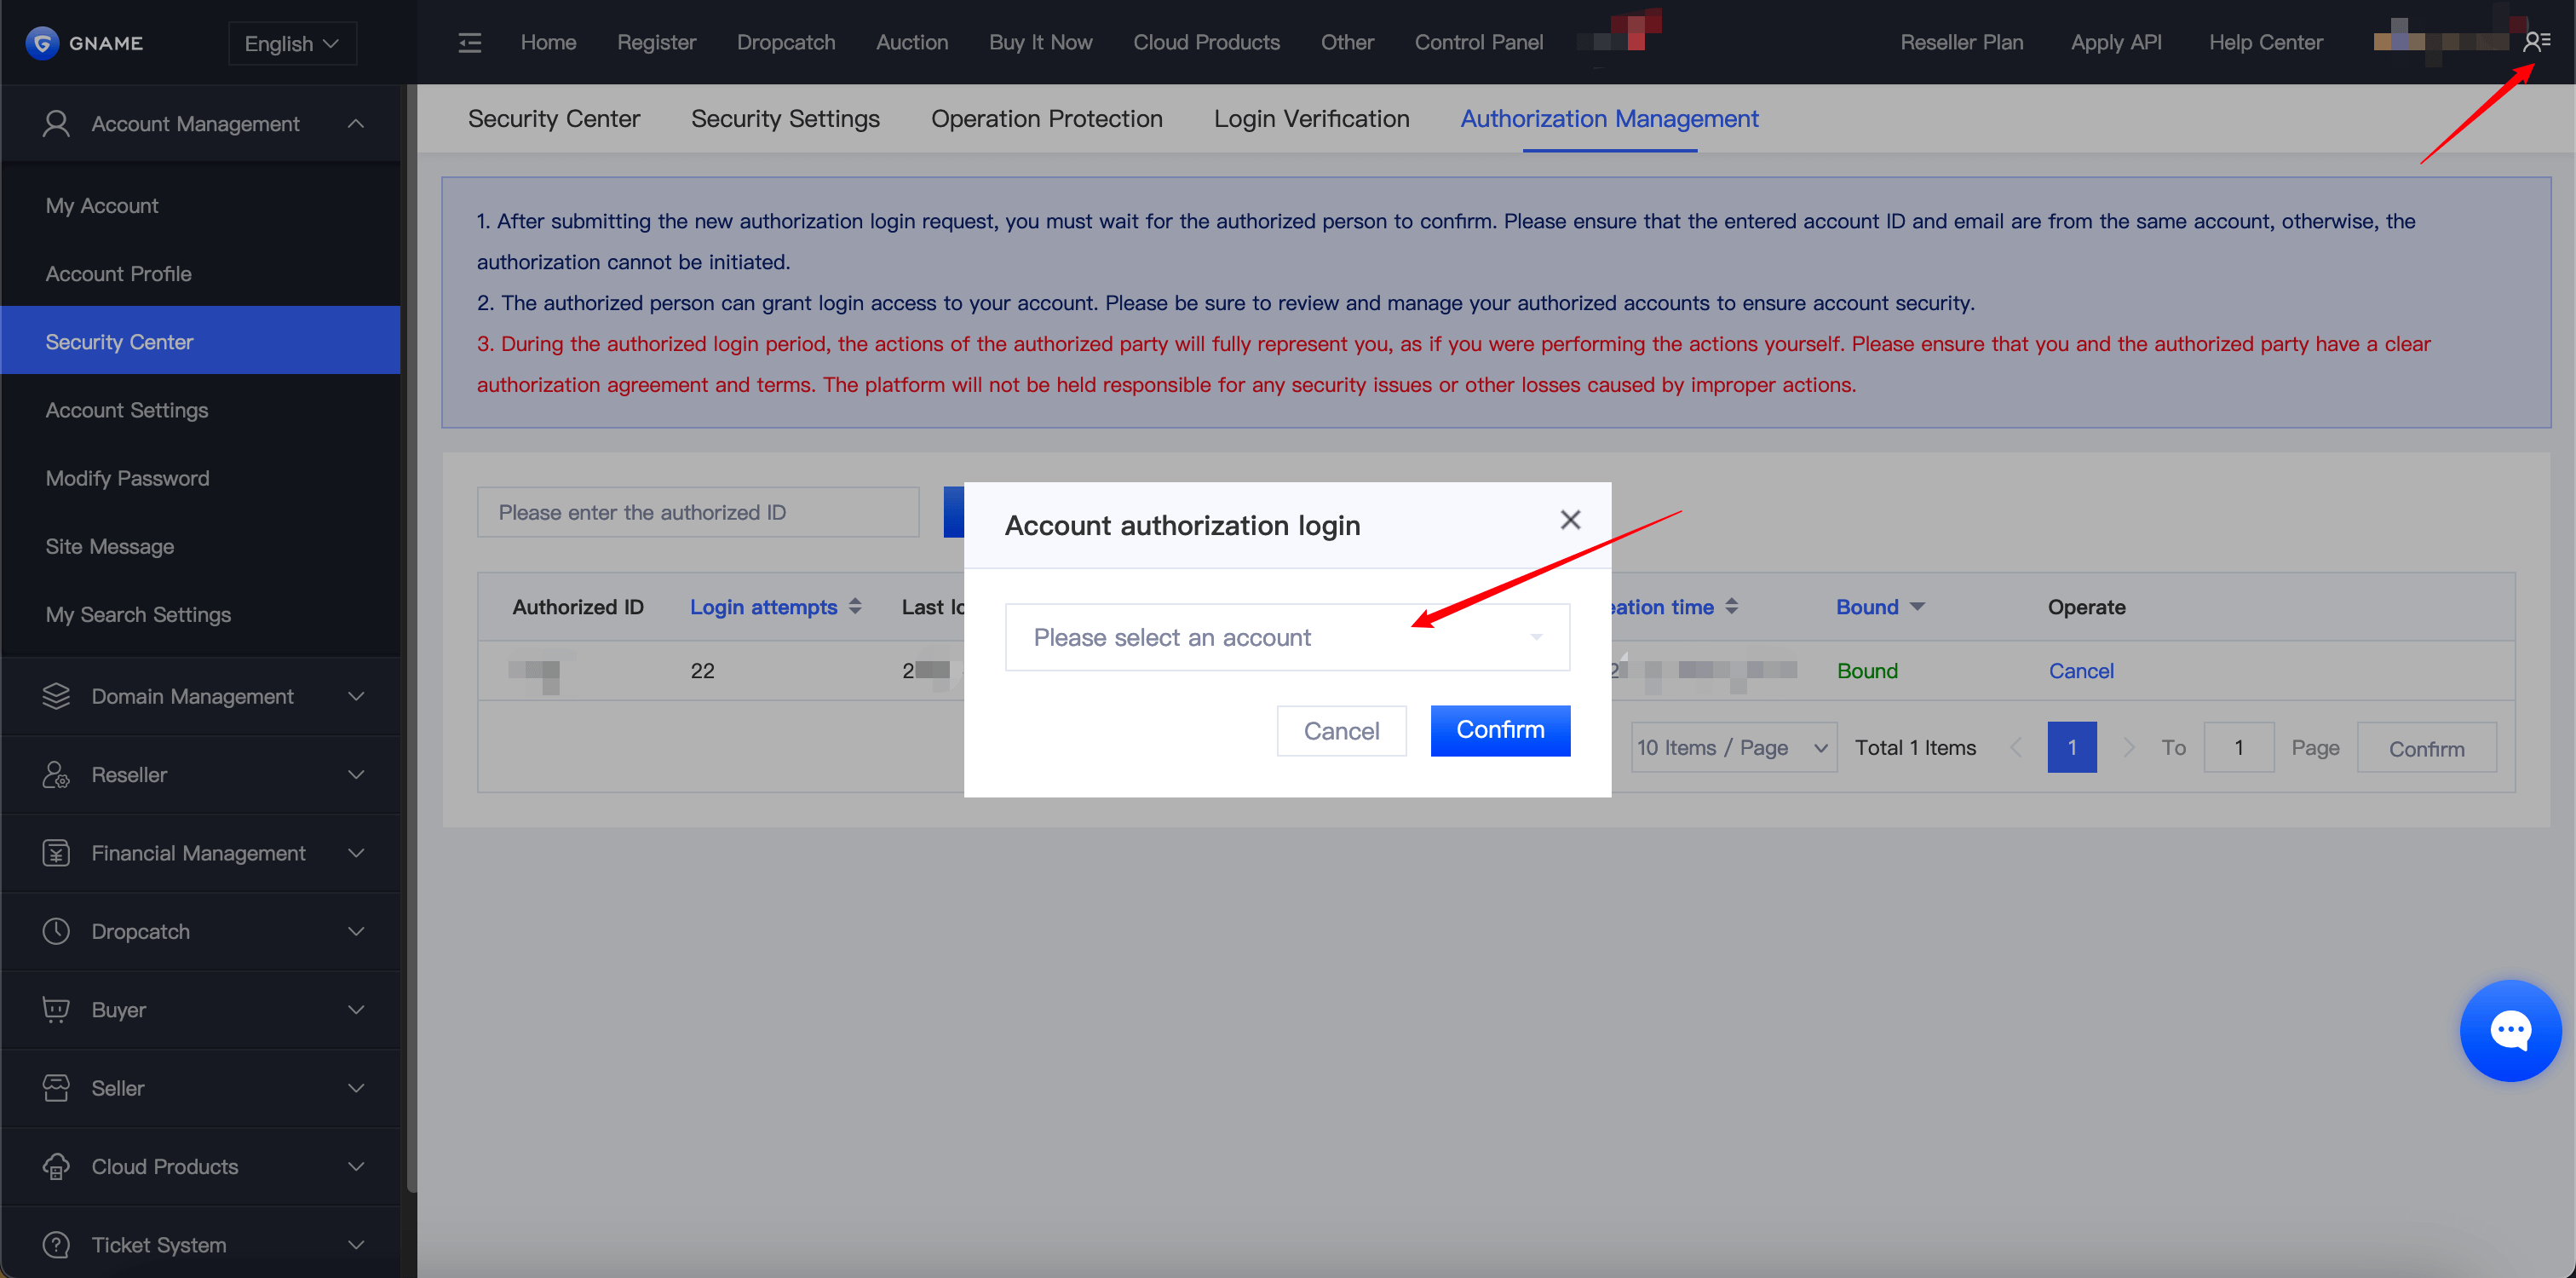Collapse the Account Management section

[x=356, y=124]
